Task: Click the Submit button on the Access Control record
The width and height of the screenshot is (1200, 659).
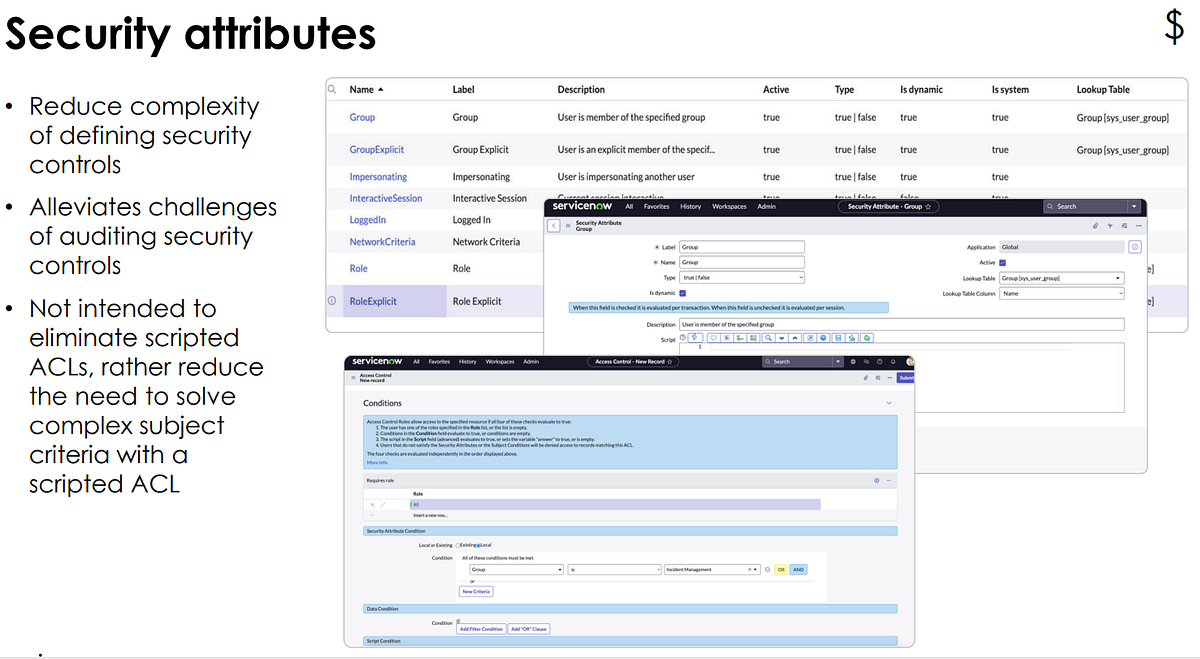Action: click(x=906, y=377)
